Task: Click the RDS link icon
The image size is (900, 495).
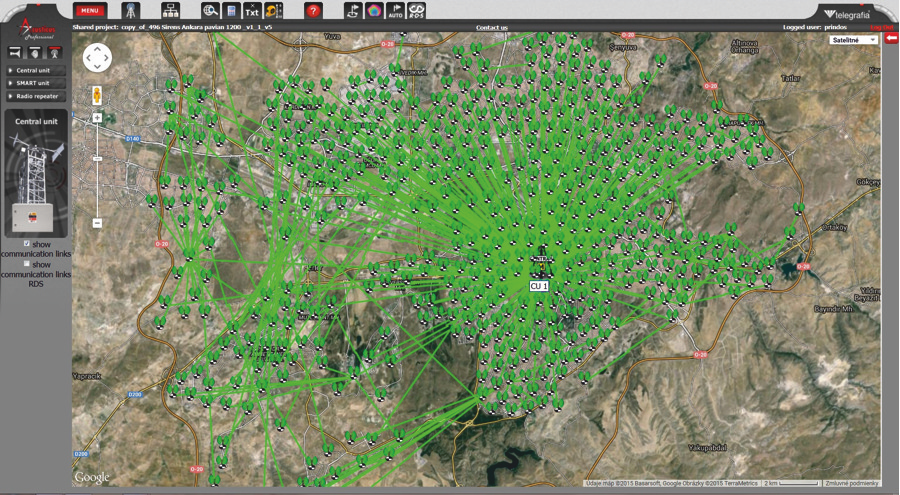Action: tap(417, 11)
